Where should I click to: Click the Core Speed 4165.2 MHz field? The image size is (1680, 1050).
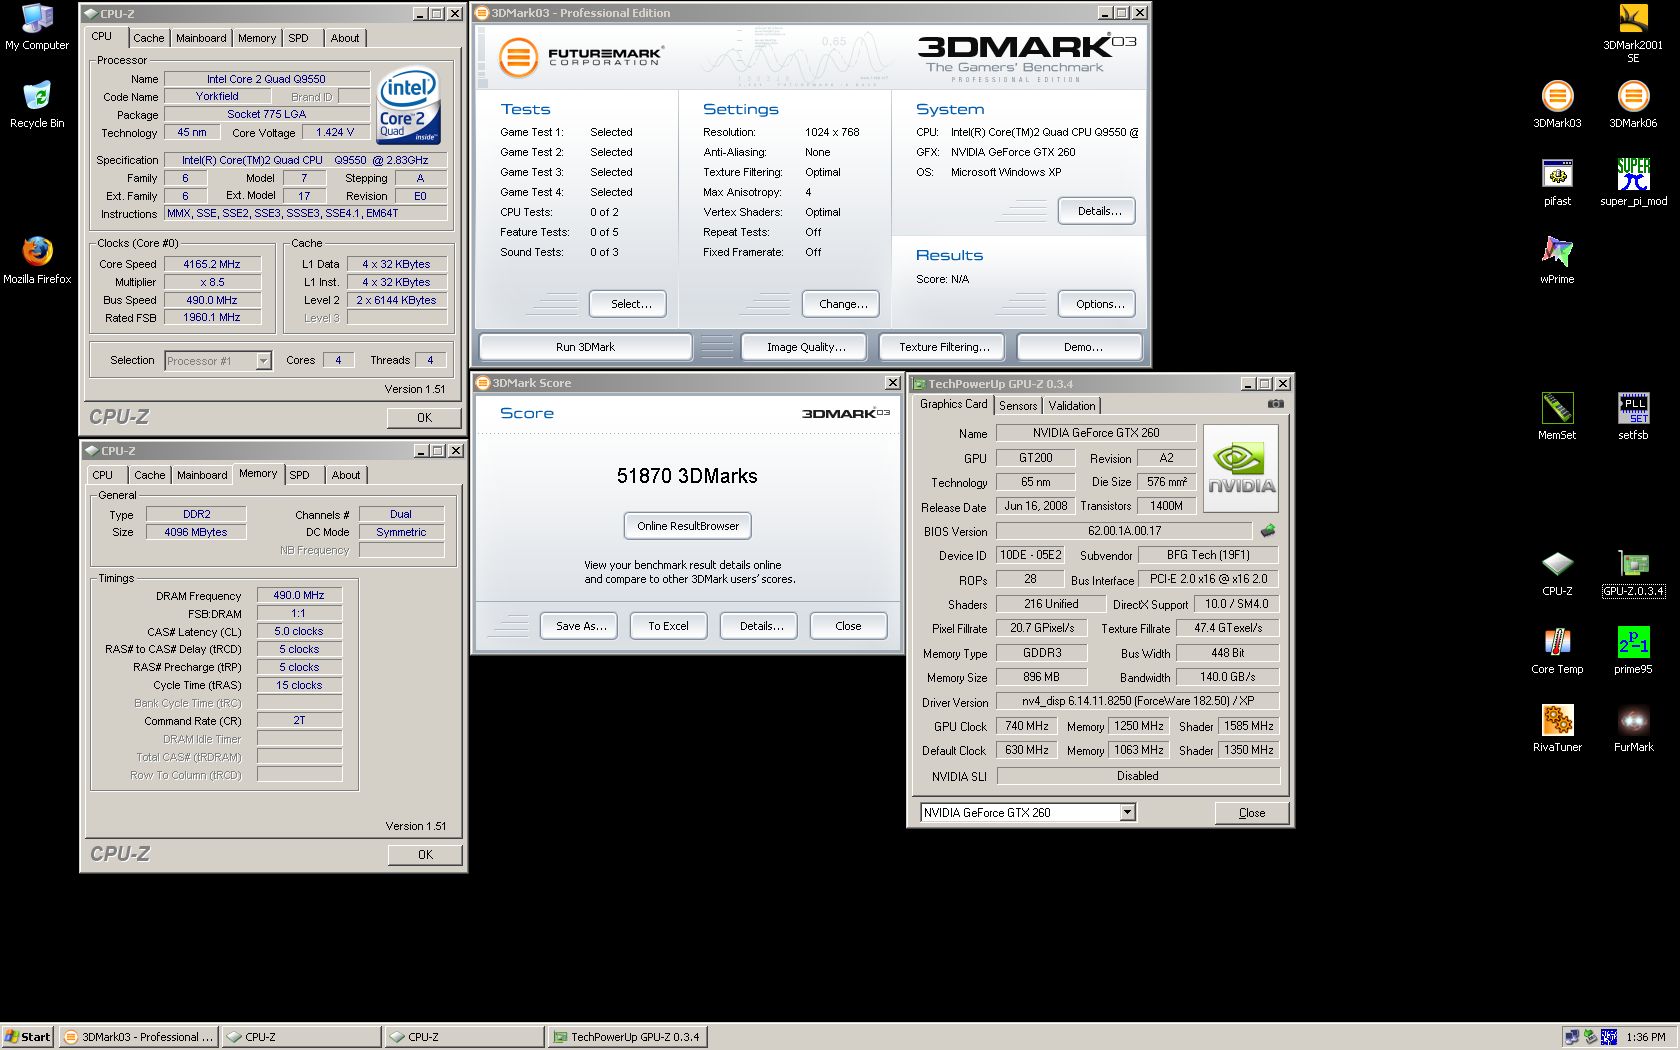coord(212,264)
